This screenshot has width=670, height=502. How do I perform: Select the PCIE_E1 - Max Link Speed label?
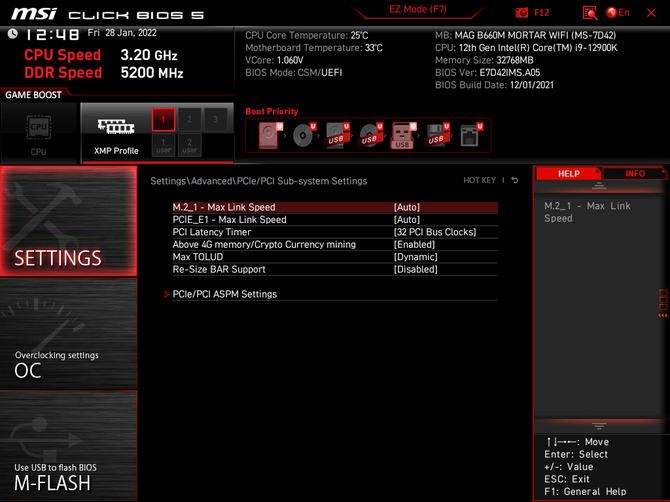pos(229,220)
